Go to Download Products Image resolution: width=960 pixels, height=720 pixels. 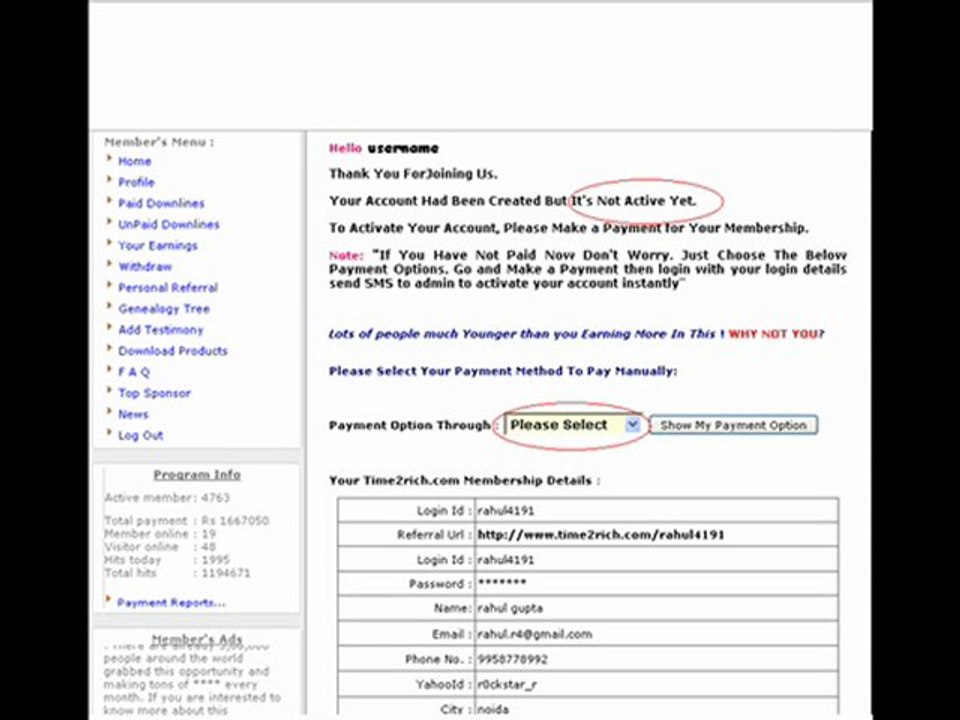click(173, 351)
